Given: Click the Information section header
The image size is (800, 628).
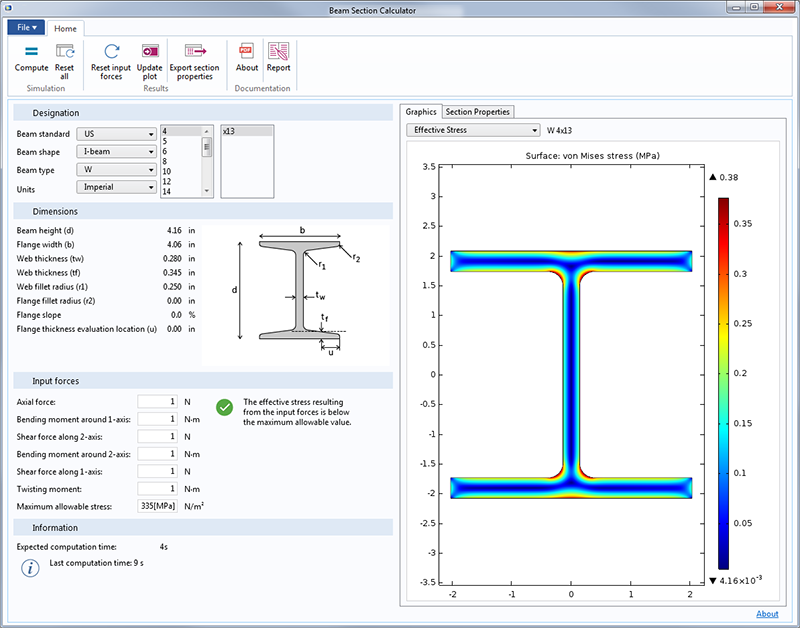Looking at the screenshot, I should tap(203, 527).
